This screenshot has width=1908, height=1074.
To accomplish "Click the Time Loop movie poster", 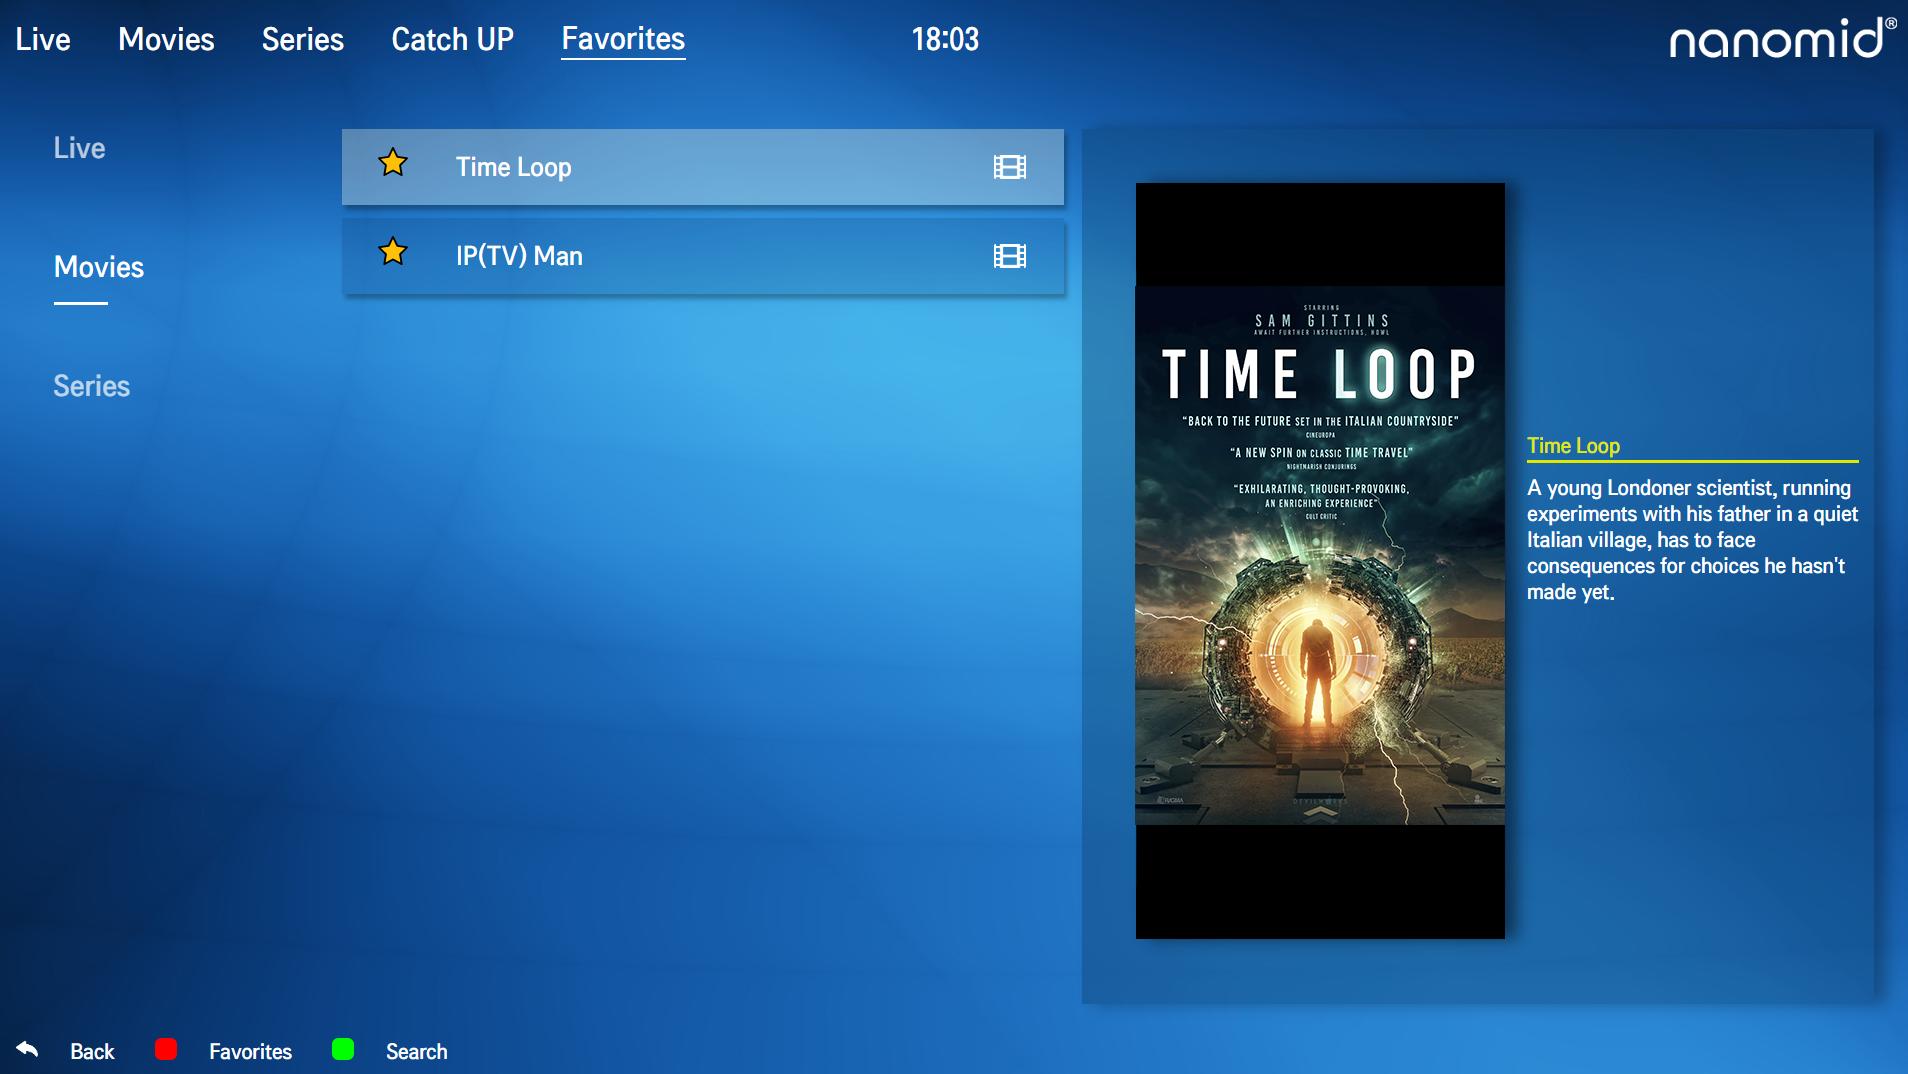I will click(x=1320, y=560).
